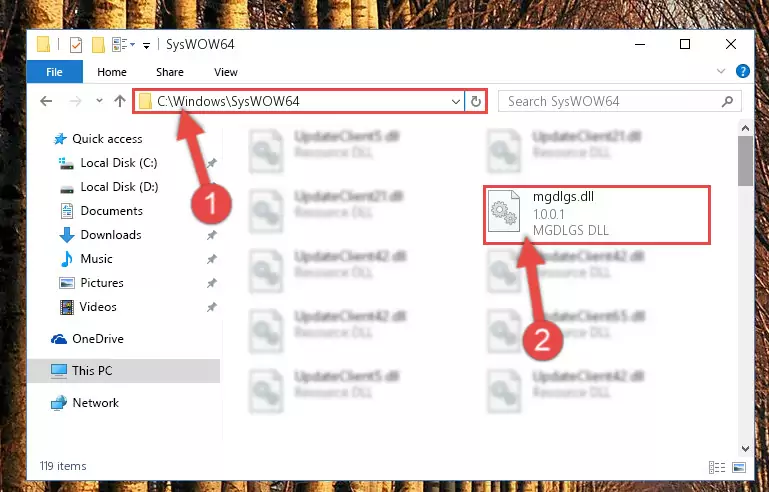Click the scrollbar up arrow
The image size is (769, 492).
[x=745, y=128]
